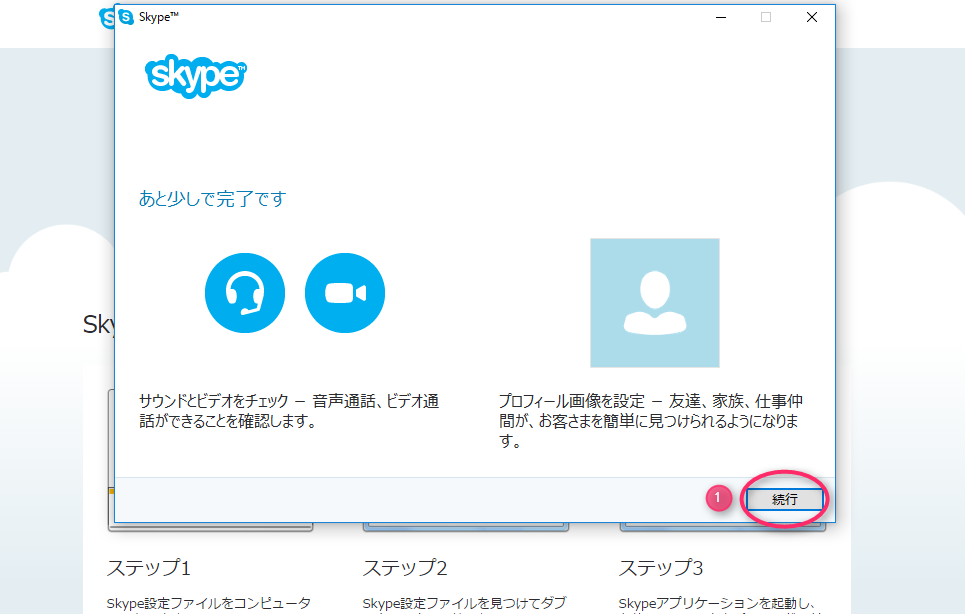Click the Skype logo in the dialog
This screenshot has height=614, width=965.
196,76
